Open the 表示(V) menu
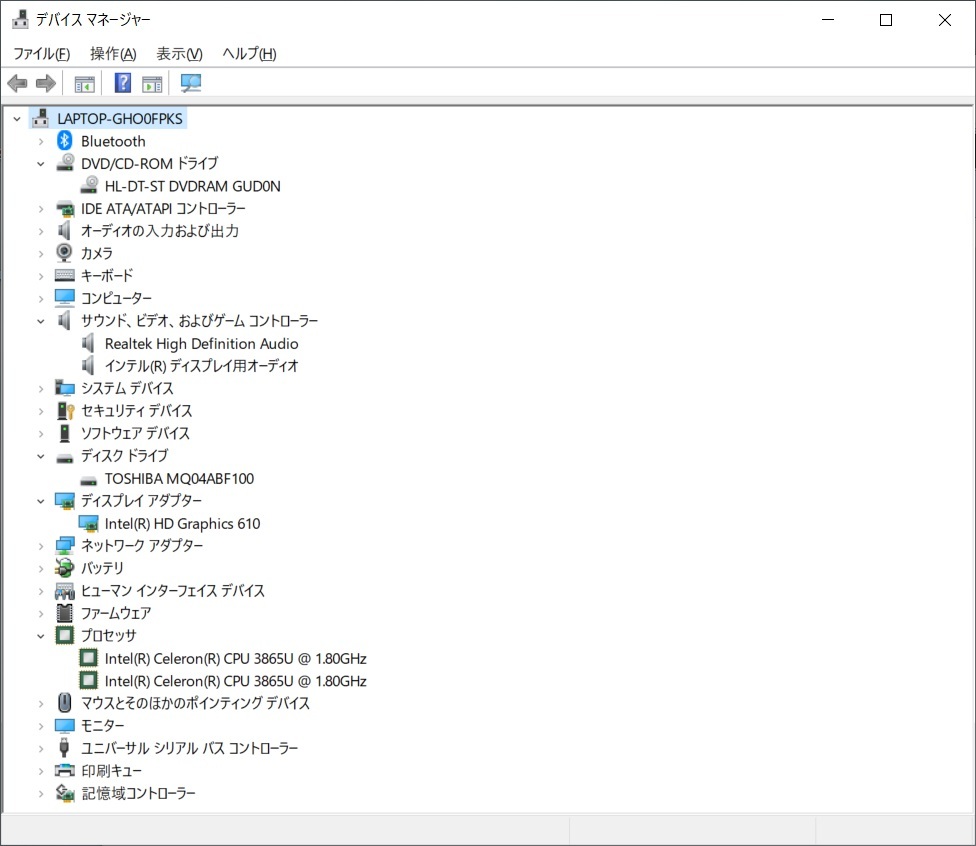The height and width of the screenshot is (846, 976). coord(179,54)
